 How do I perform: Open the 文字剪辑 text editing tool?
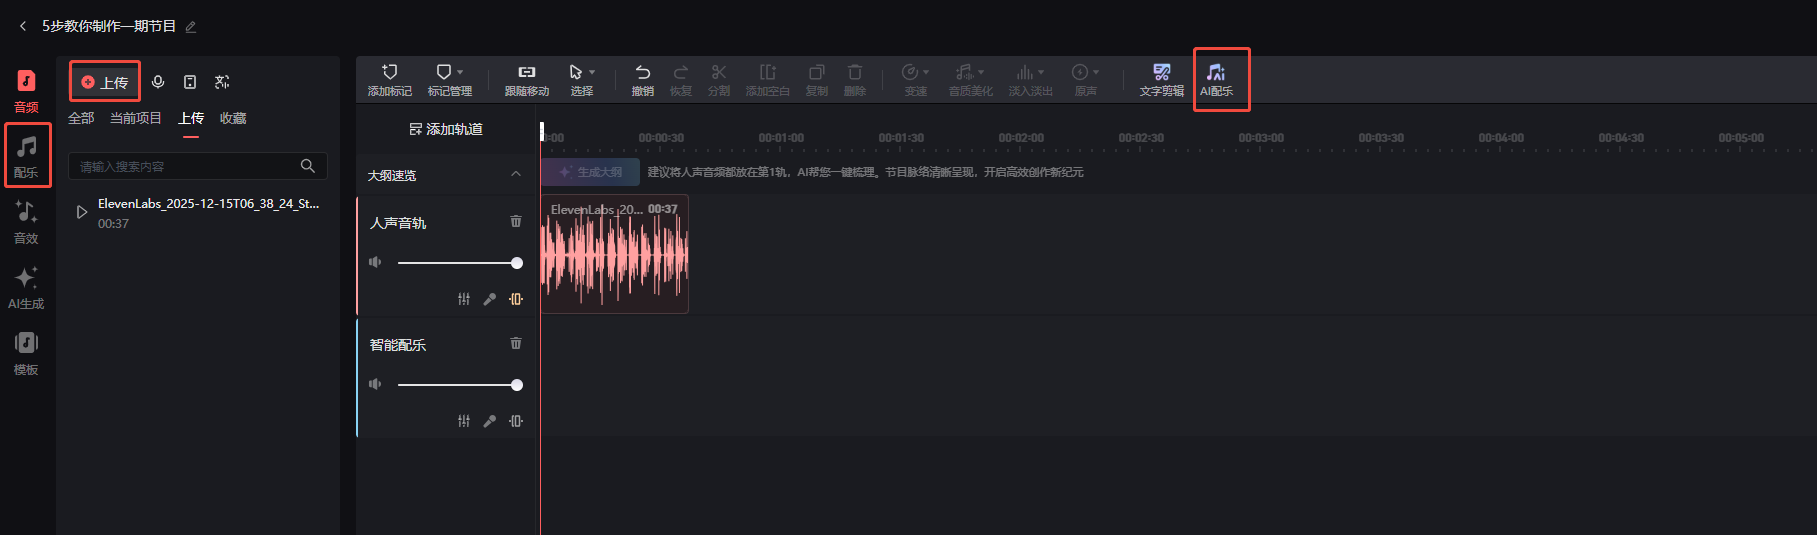(1161, 79)
